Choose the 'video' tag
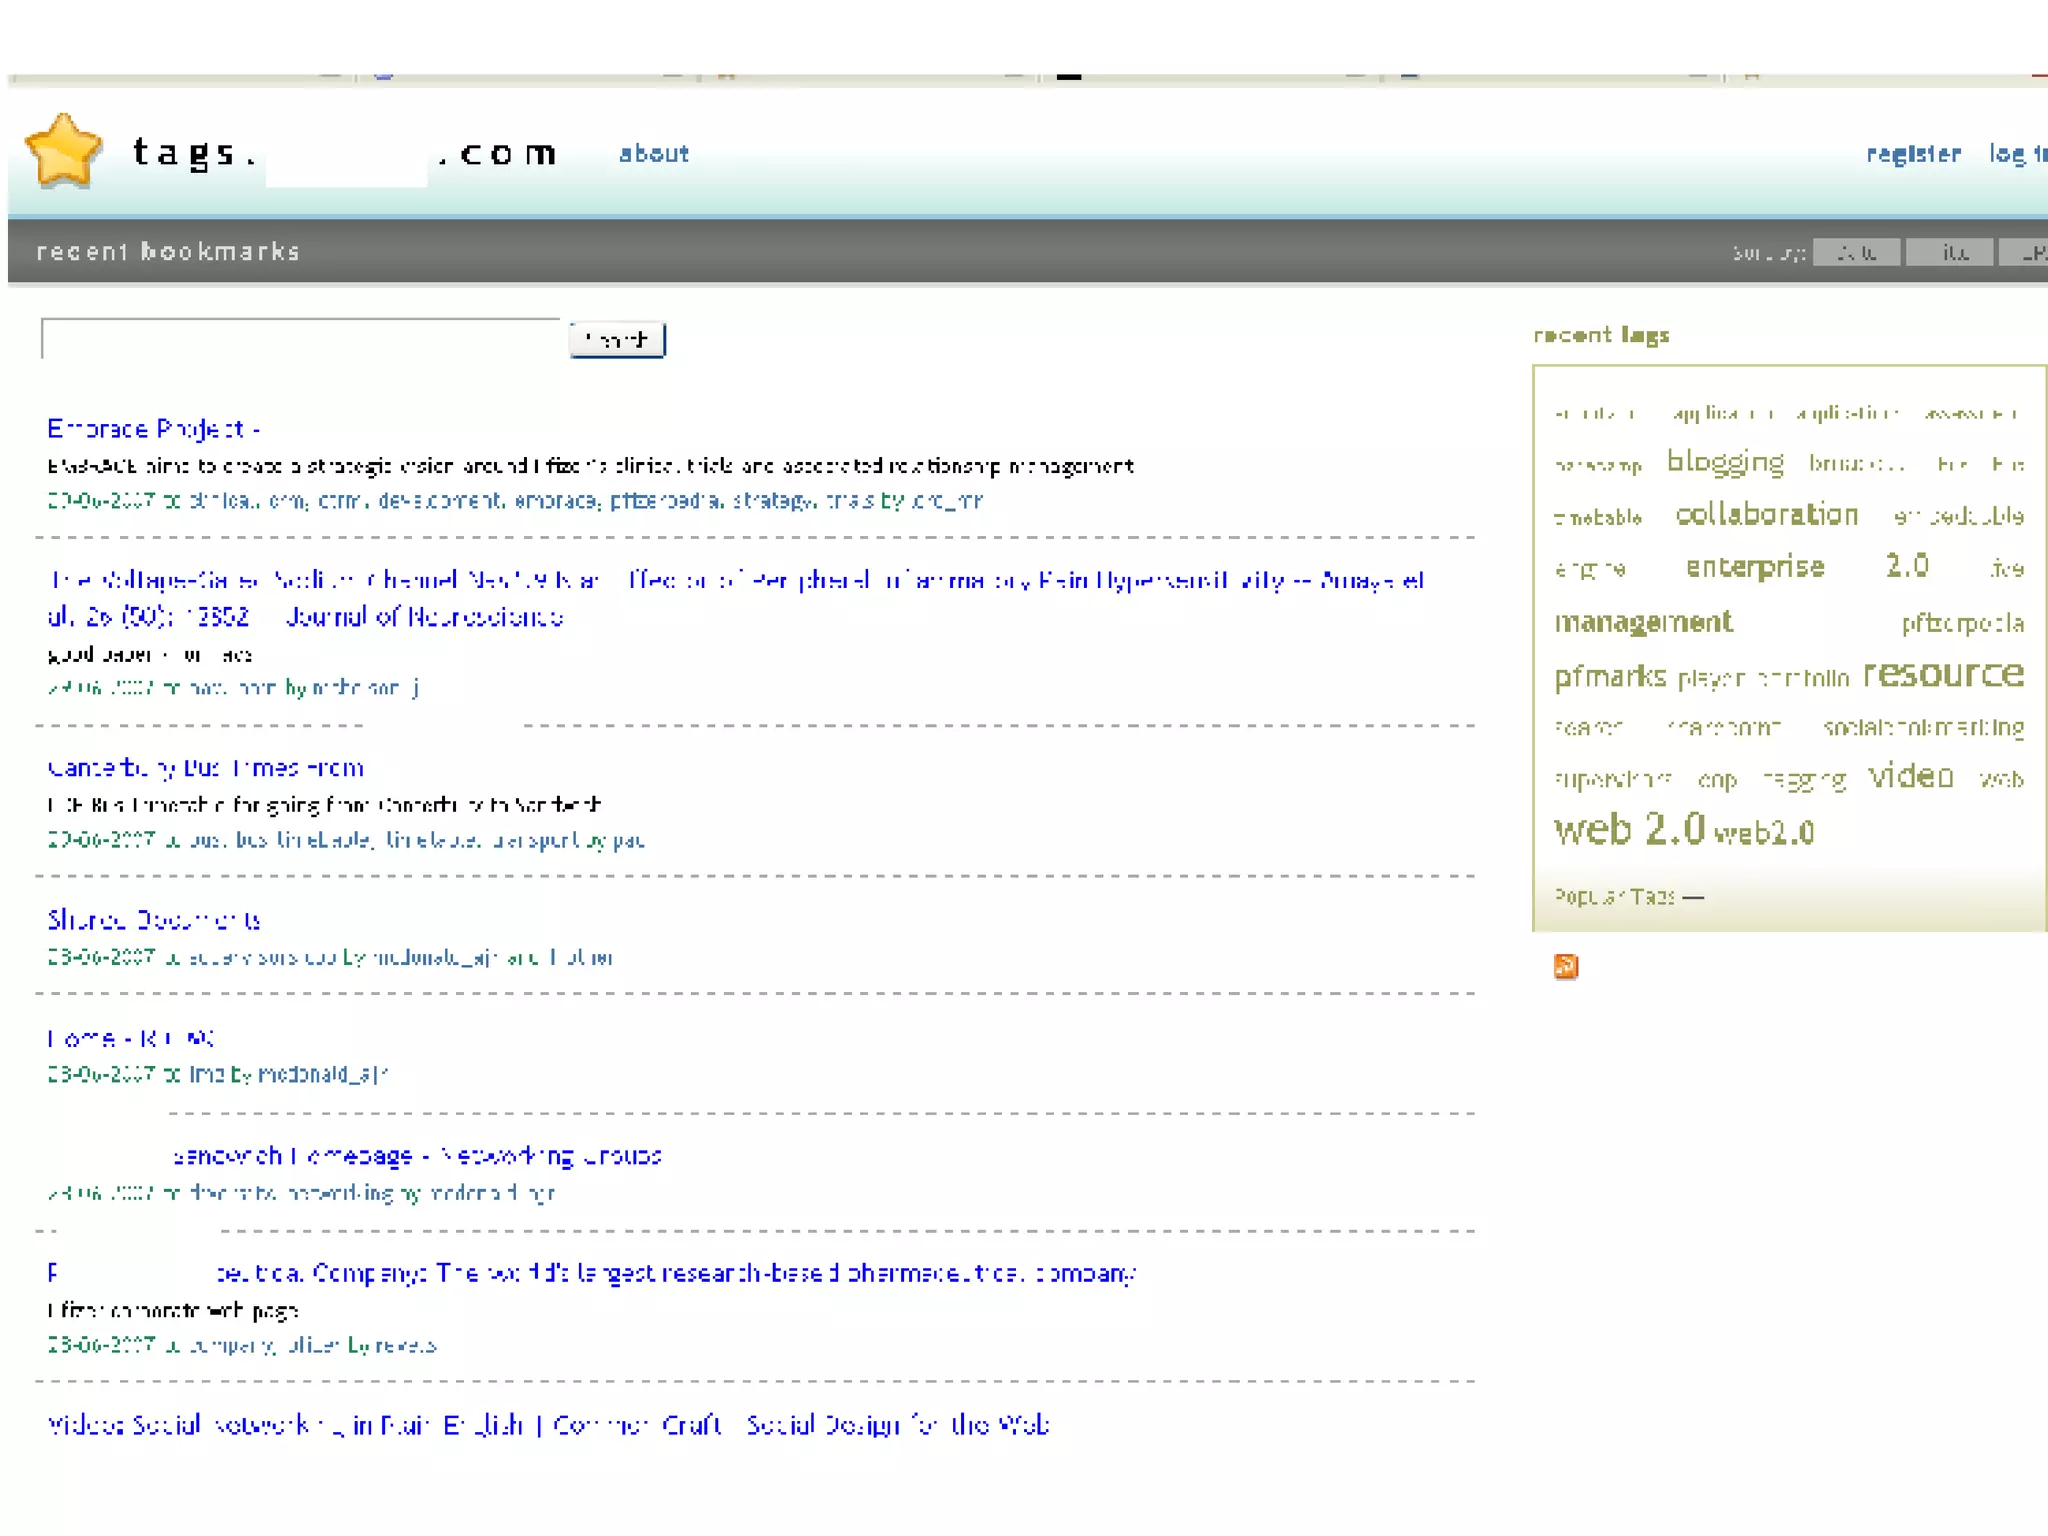Viewport: 2048px width, 1536px height. (1910, 777)
